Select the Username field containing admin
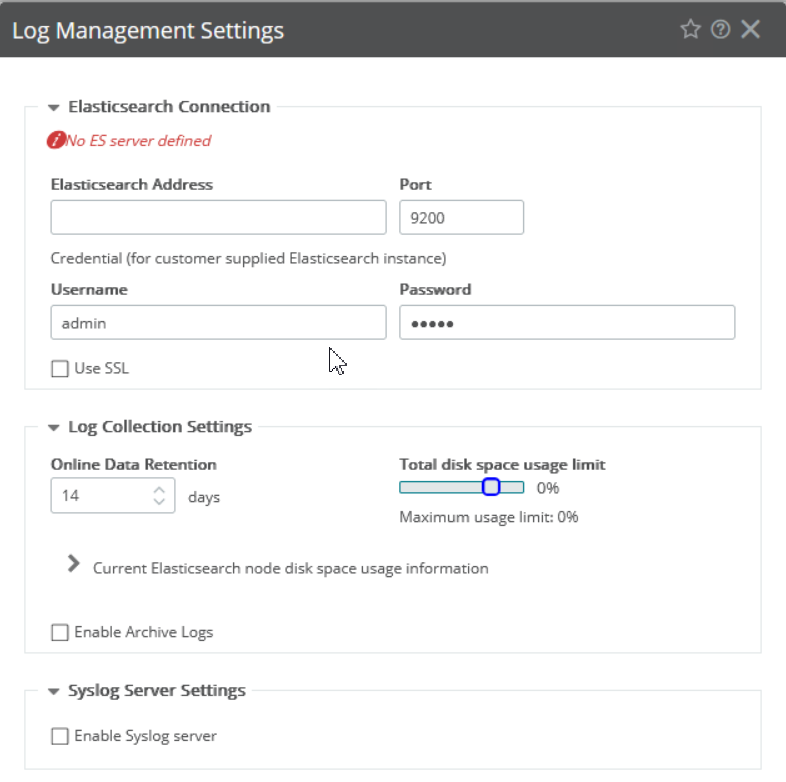 click(218, 323)
